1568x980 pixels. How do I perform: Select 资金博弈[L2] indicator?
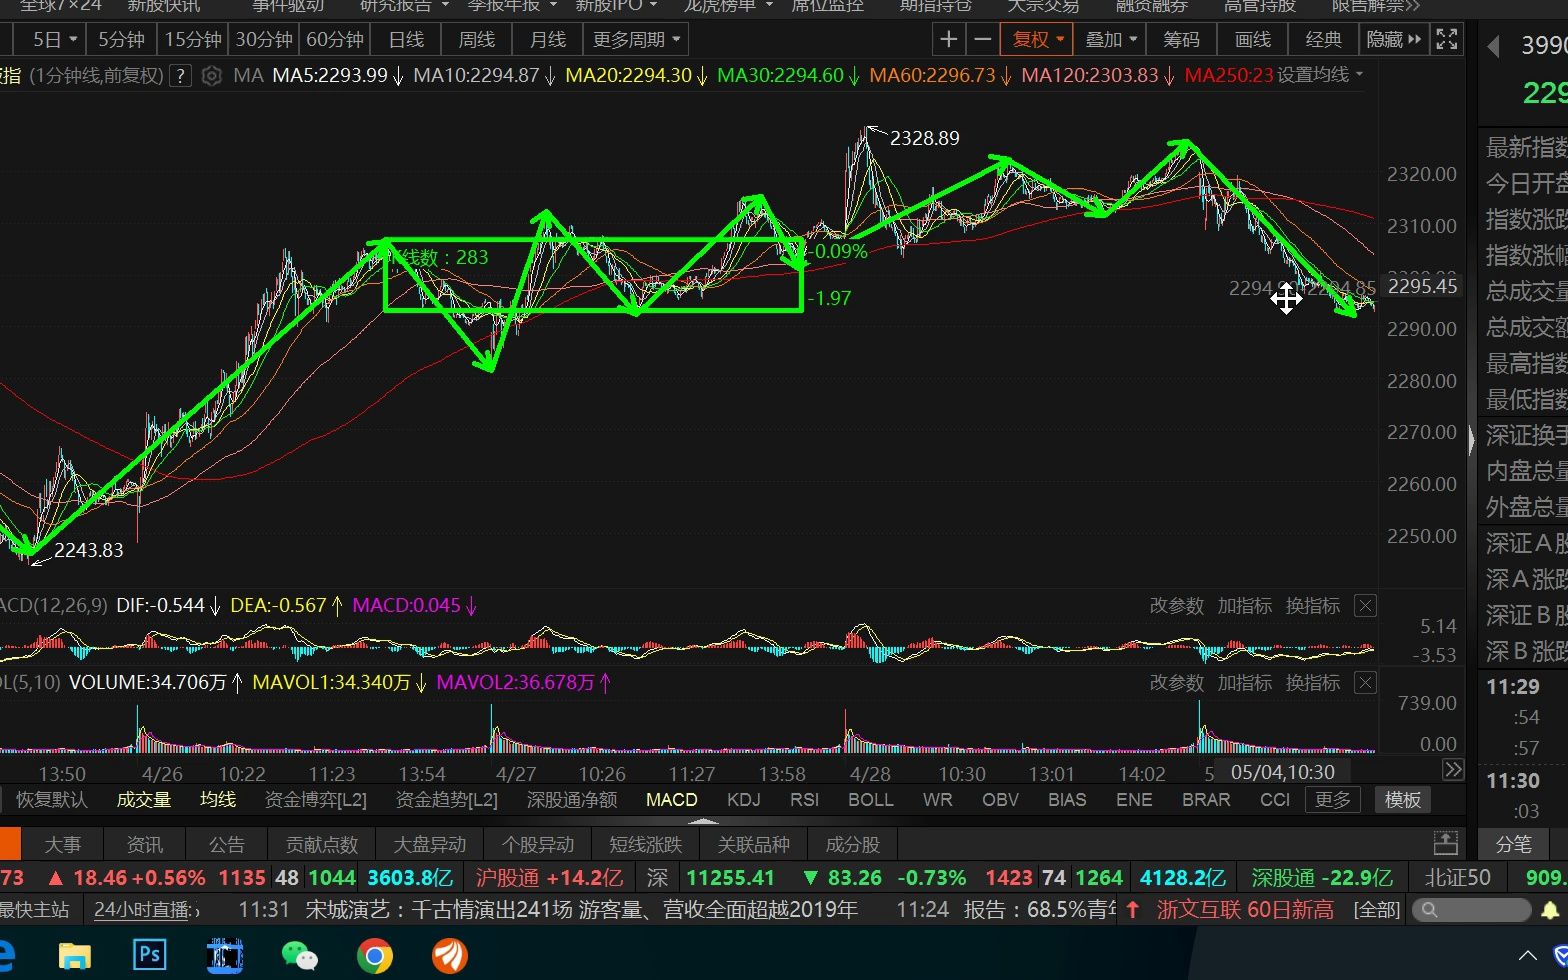[315, 800]
